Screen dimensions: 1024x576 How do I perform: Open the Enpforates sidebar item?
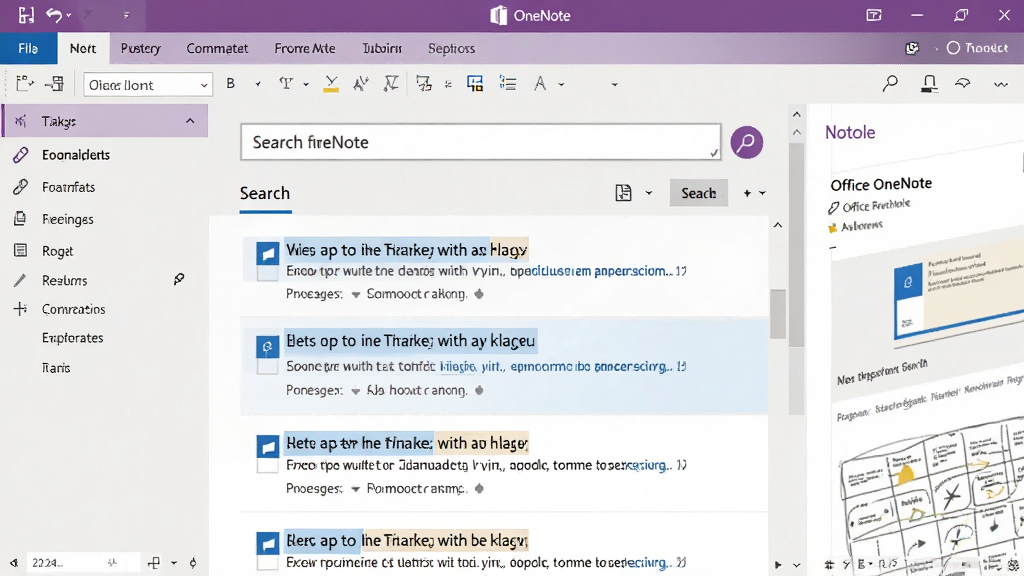tap(72, 338)
